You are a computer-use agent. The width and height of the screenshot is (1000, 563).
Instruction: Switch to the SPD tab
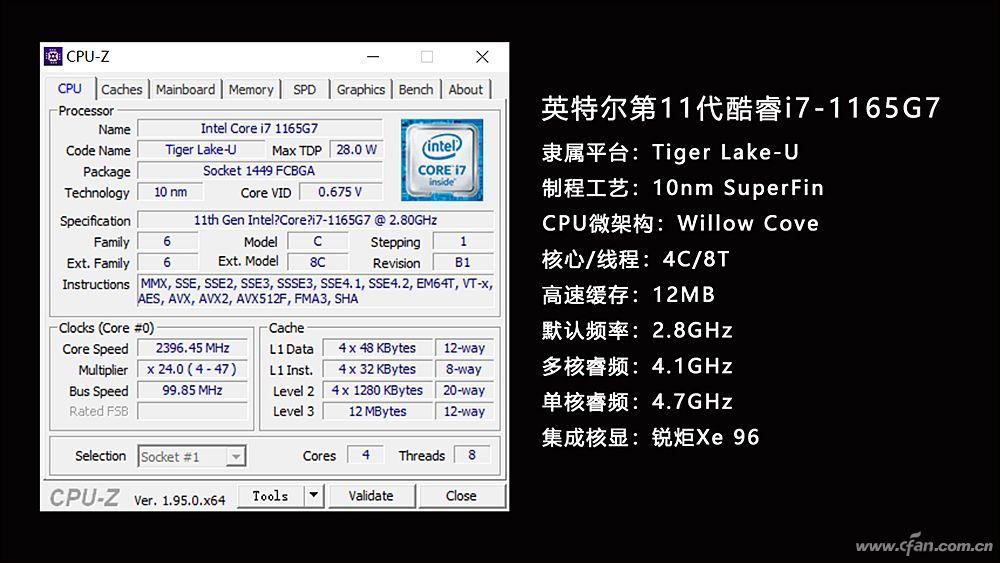(x=304, y=89)
